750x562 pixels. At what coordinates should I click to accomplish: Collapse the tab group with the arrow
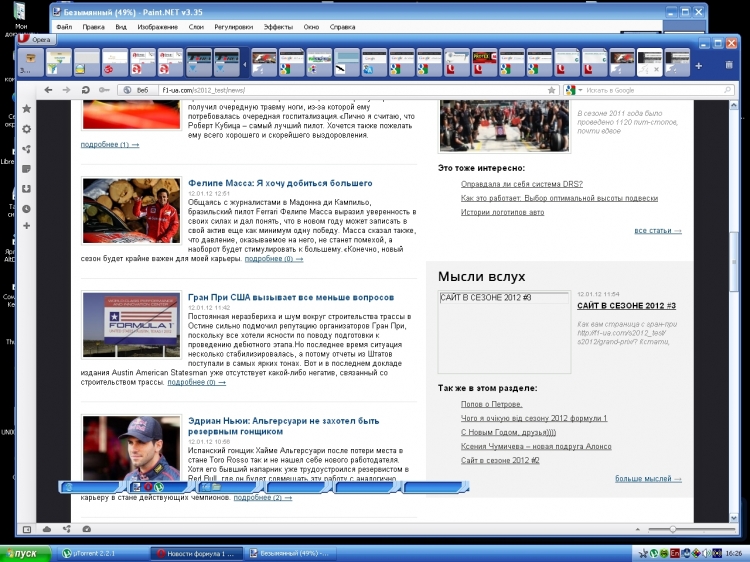pyautogui.click(x=244, y=64)
